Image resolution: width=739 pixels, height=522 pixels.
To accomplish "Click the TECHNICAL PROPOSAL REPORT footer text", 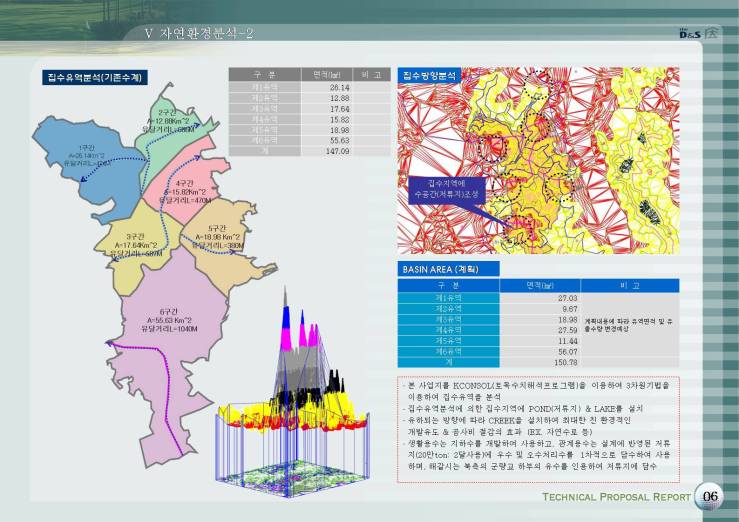I will tap(615, 497).
